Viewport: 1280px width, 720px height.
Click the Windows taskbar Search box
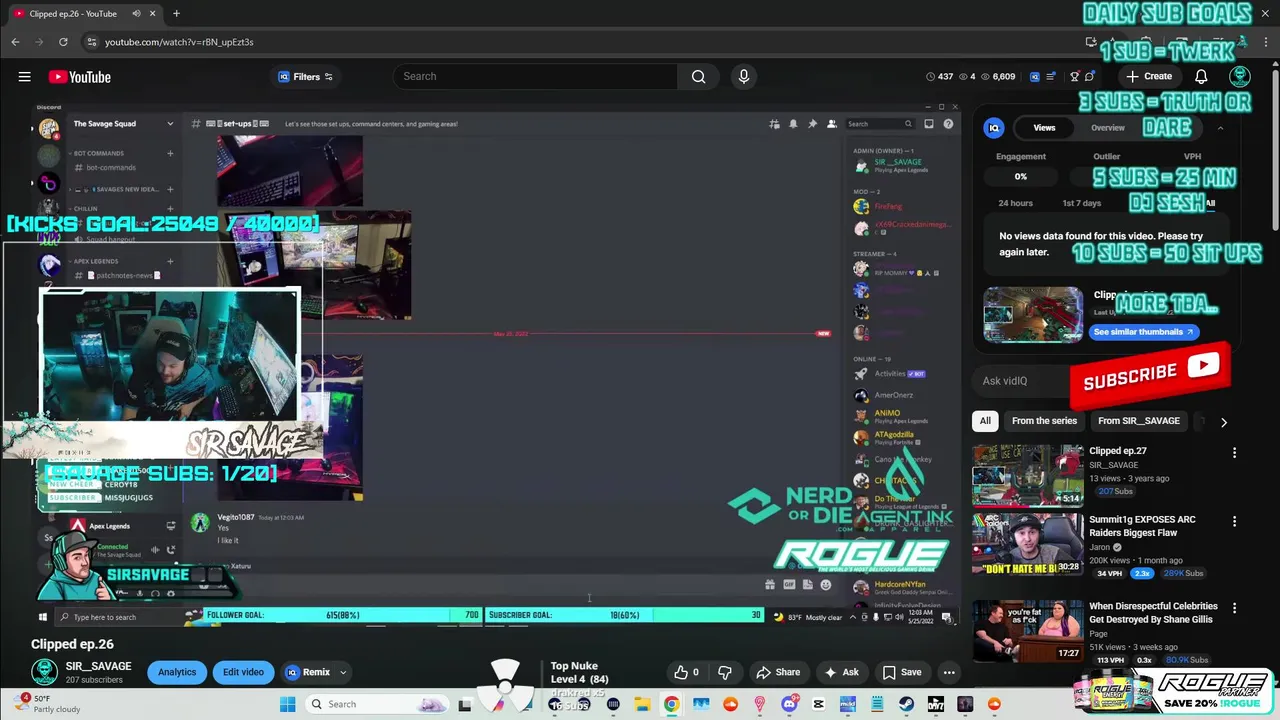pos(375,704)
